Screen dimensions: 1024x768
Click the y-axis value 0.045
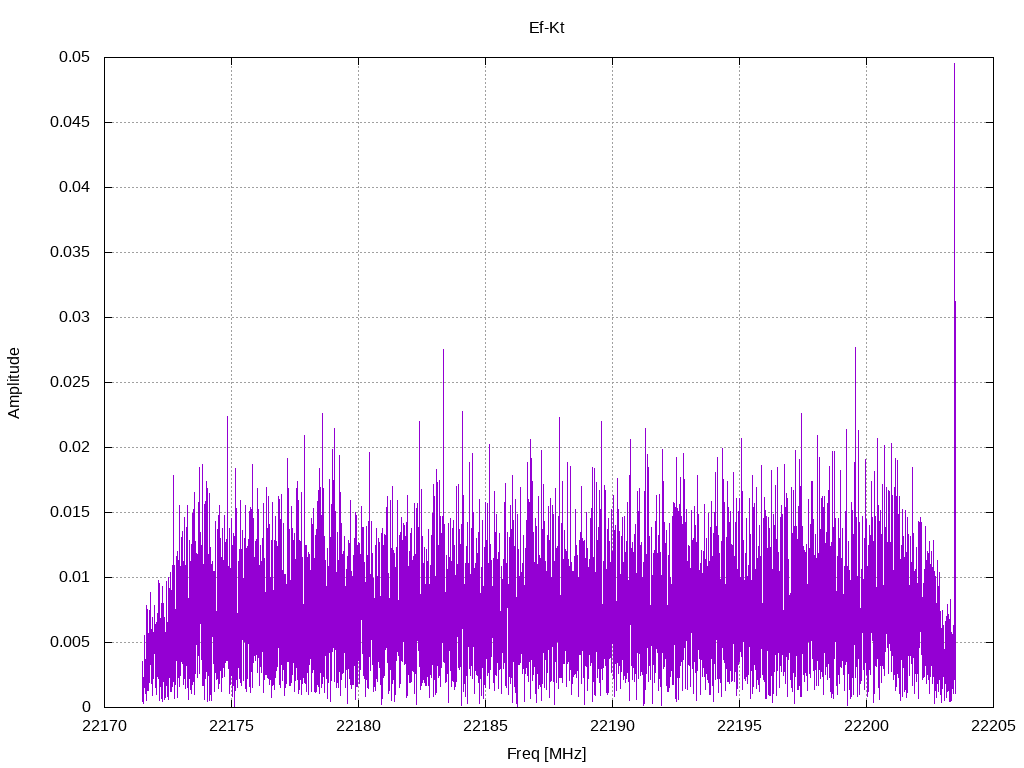[70, 122]
